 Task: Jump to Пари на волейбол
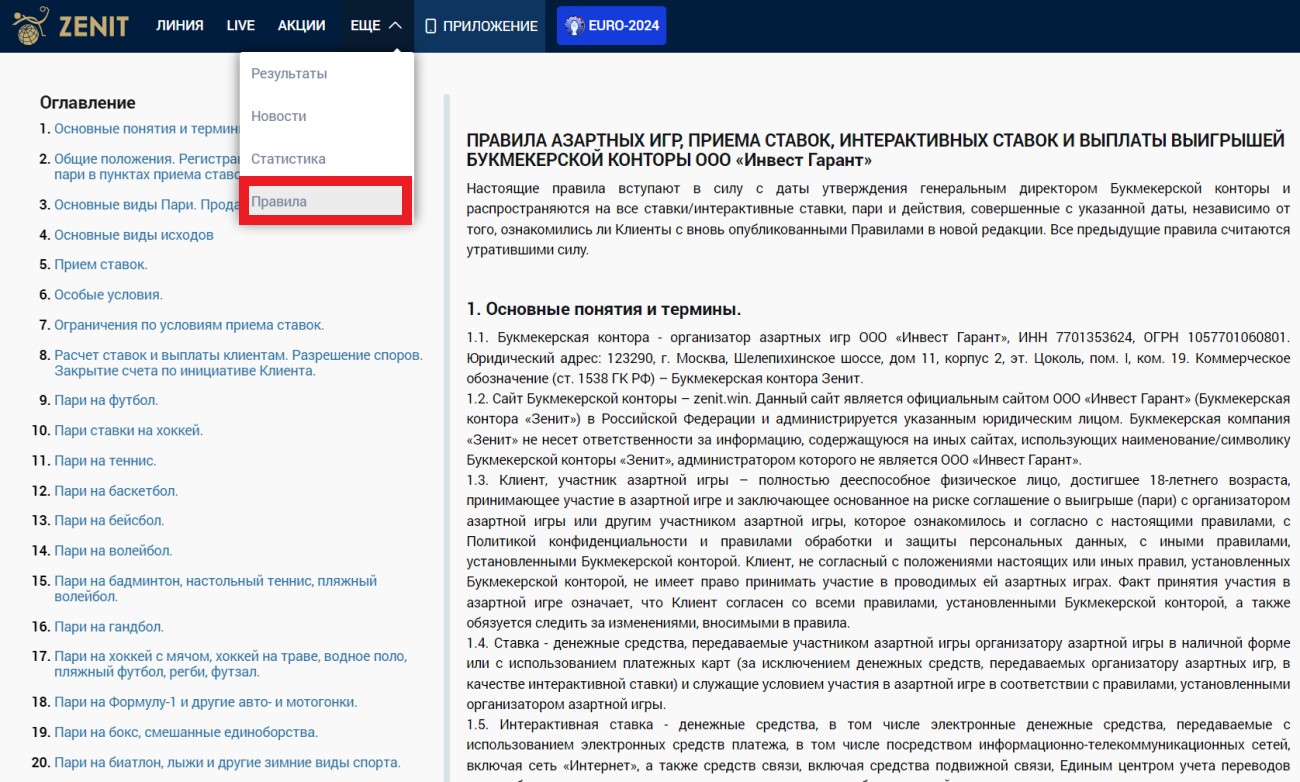[x=113, y=551]
